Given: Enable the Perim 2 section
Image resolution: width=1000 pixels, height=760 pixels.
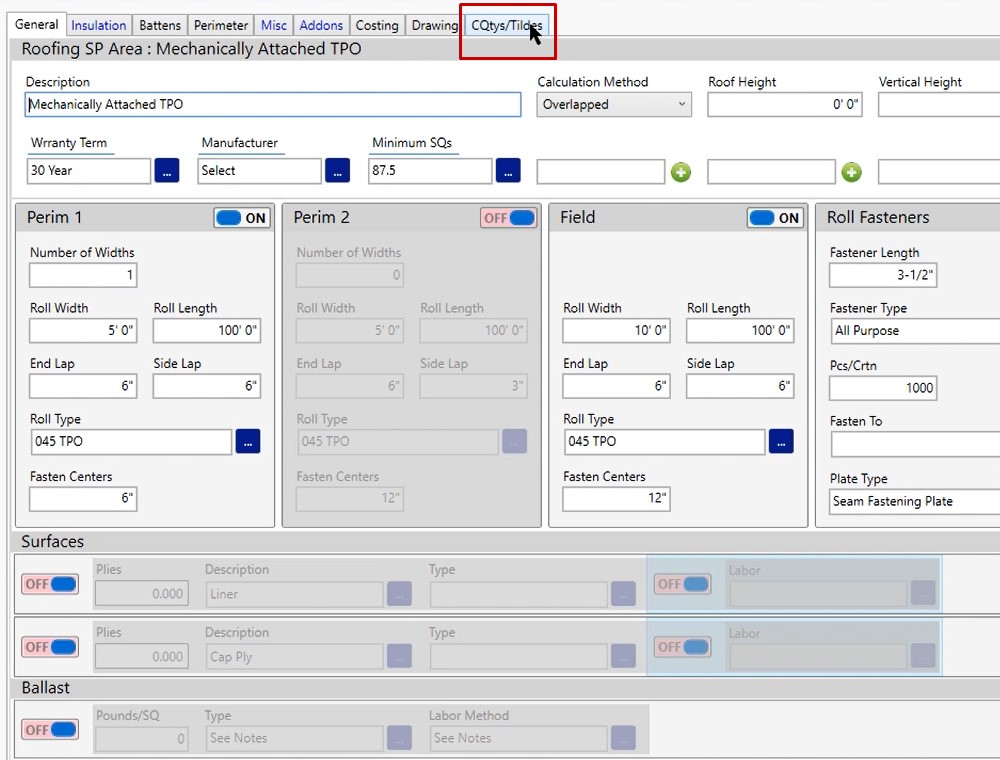Looking at the screenshot, I should [x=509, y=218].
